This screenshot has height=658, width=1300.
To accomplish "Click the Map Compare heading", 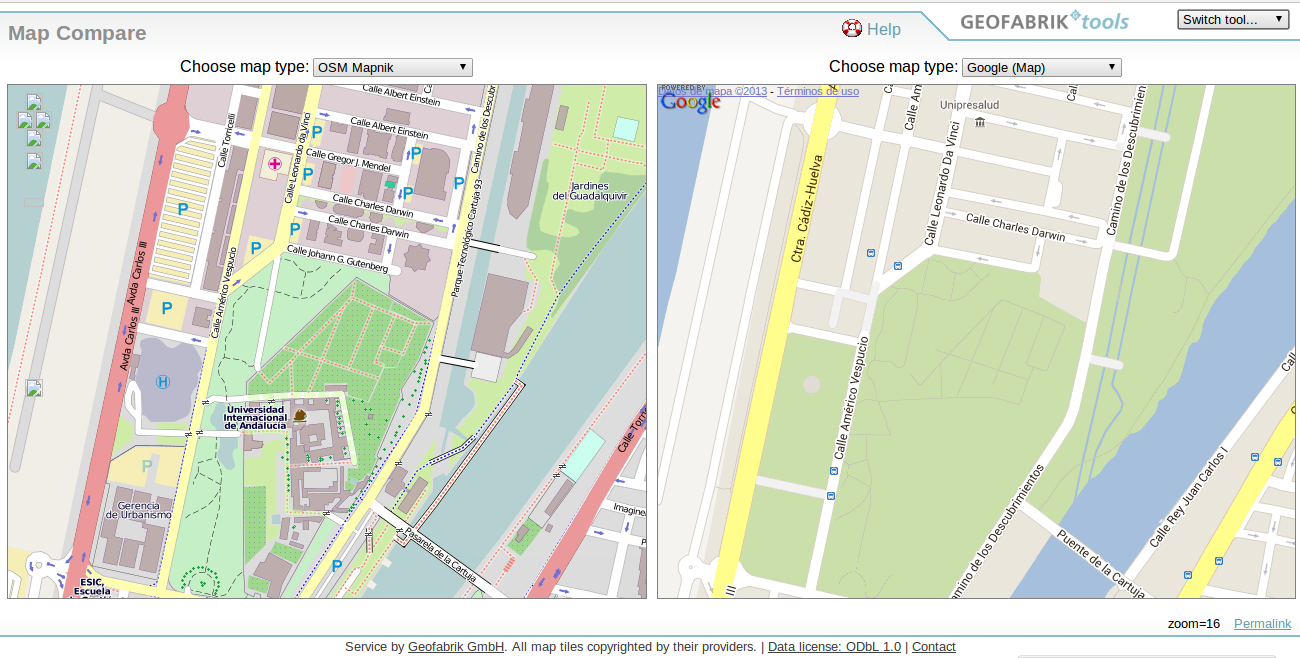I will tap(77, 33).
